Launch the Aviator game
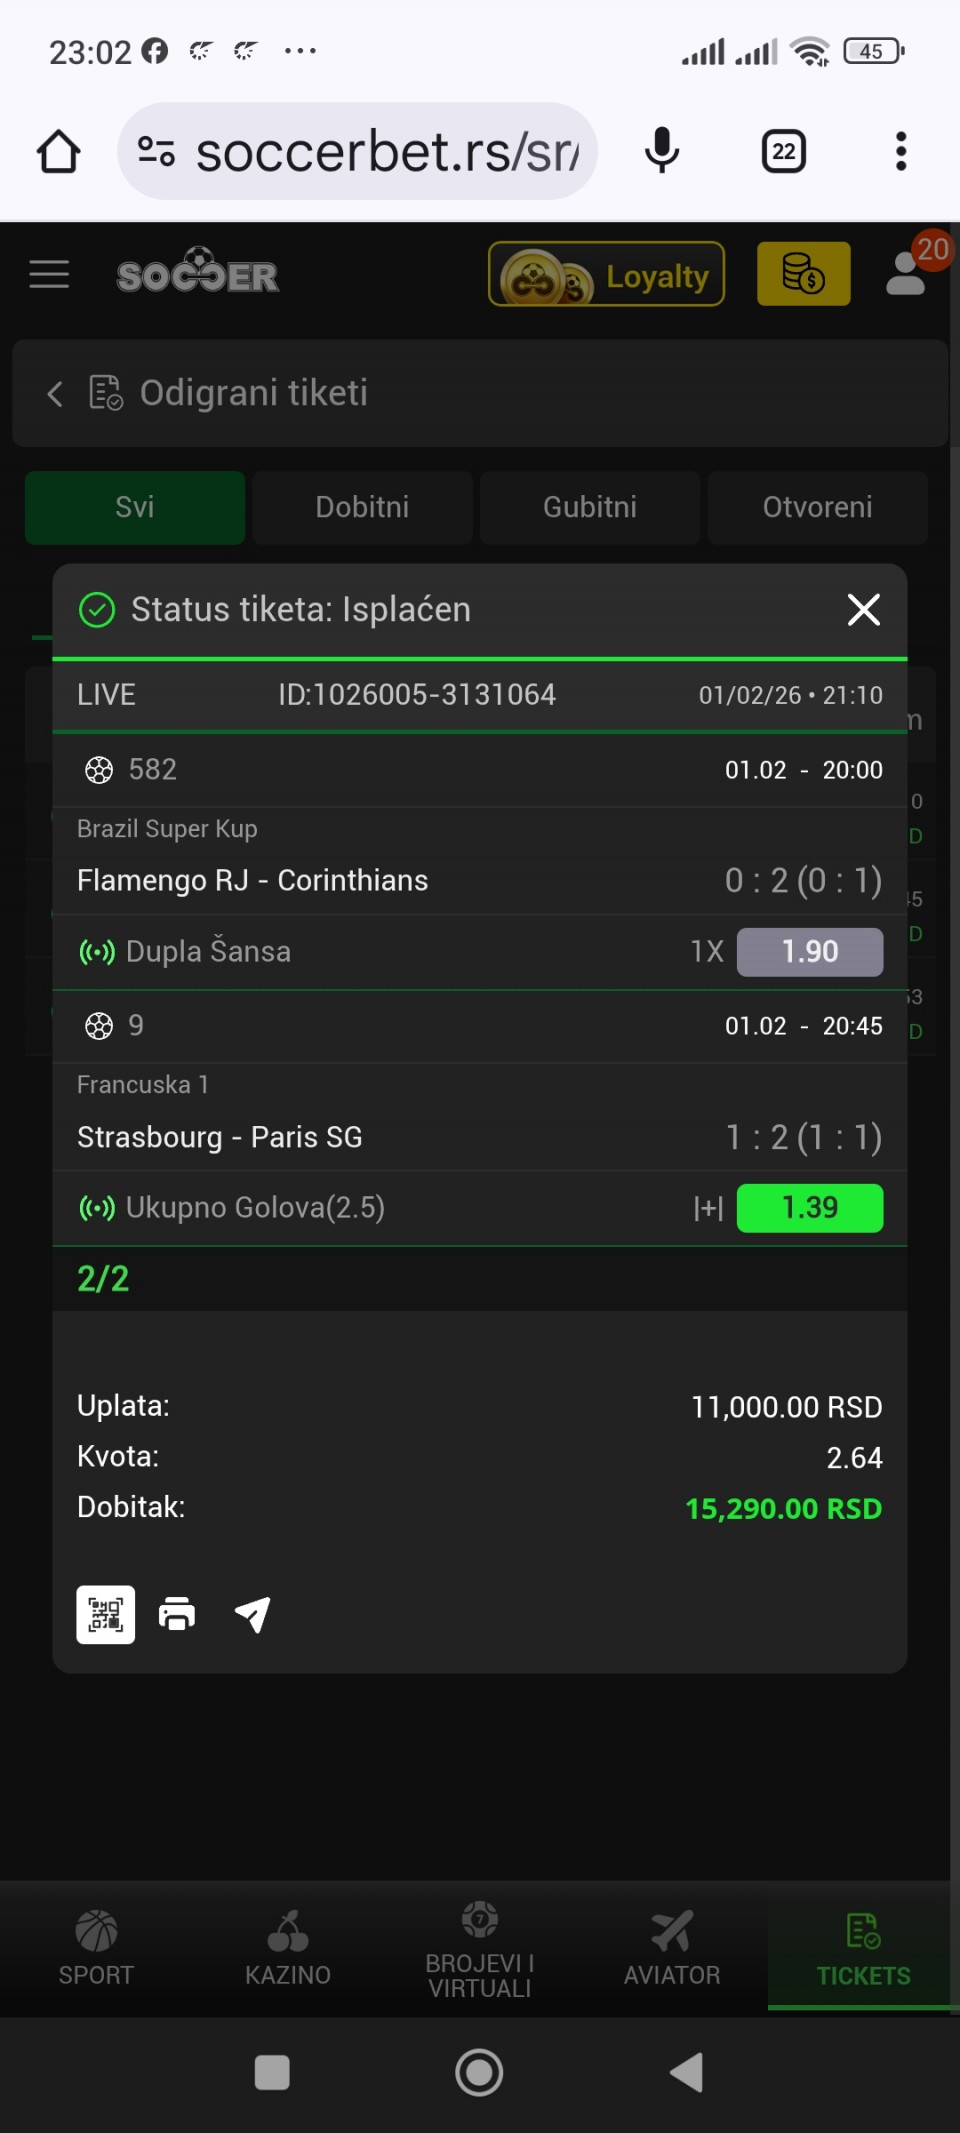Screen dimensions: 960x2133 [x=672, y=1947]
